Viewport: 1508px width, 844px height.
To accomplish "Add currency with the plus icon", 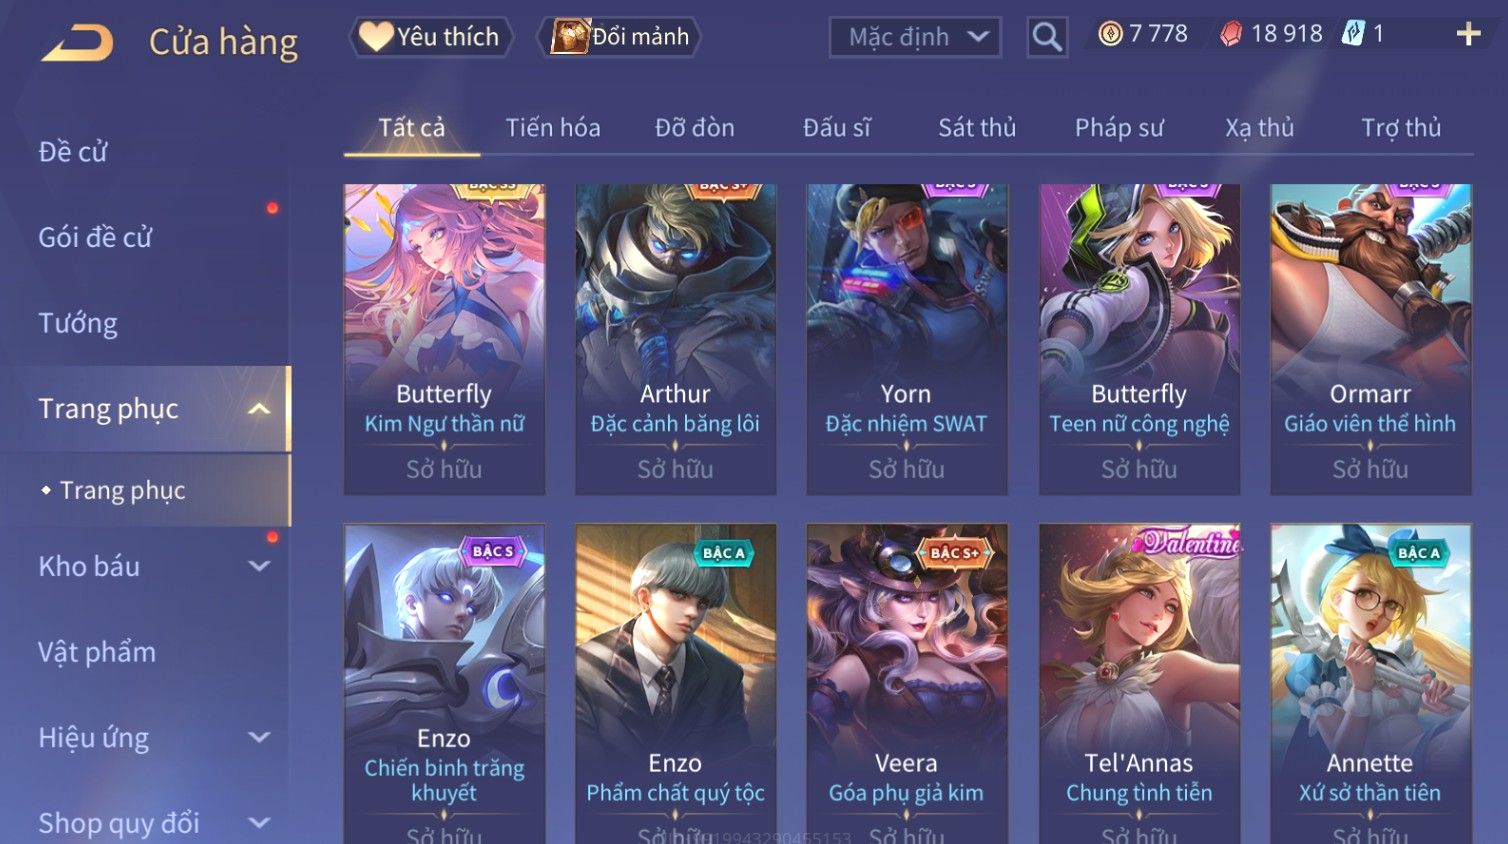I will point(1468,34).
